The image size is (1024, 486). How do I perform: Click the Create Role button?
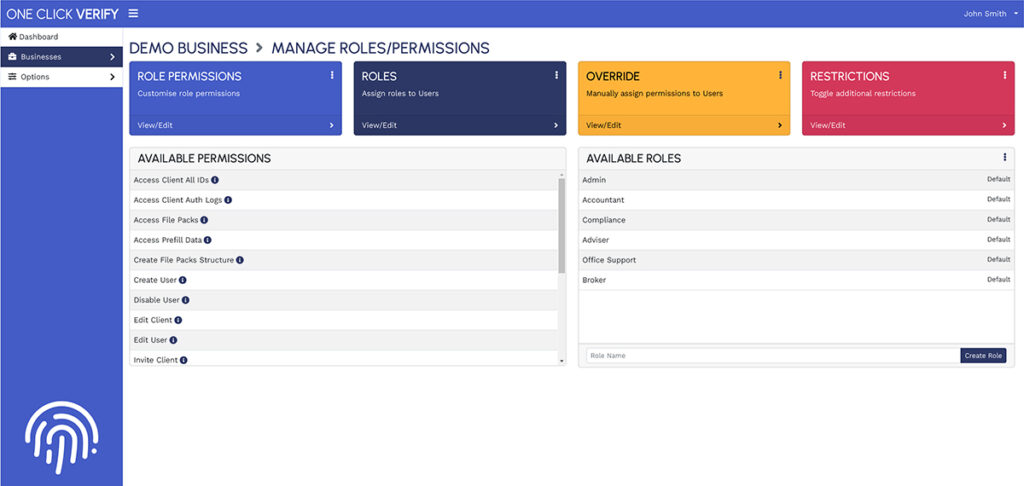[983, 355]
